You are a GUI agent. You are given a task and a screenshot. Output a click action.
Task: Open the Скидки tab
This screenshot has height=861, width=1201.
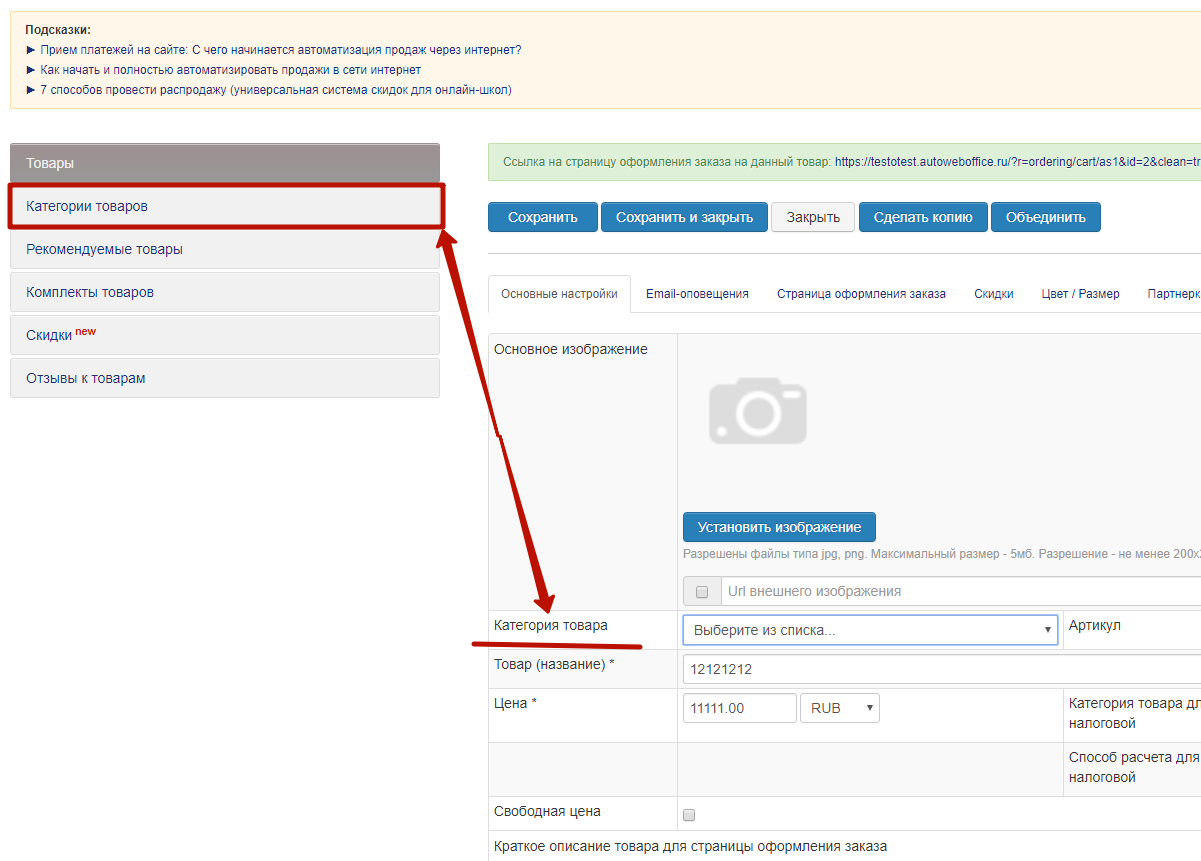pyautogui.click(x=993, y=294)
